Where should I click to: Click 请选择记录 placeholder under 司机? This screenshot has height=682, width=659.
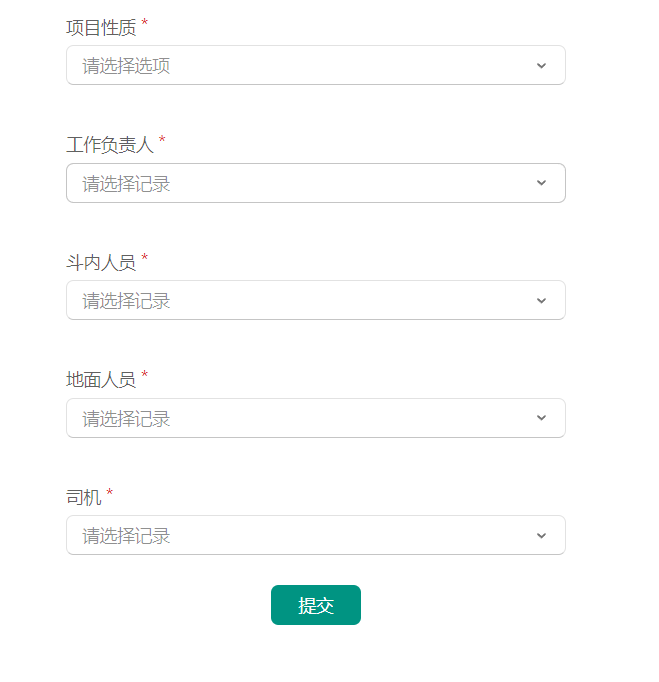pyautogui.click(x=126, y=536)
